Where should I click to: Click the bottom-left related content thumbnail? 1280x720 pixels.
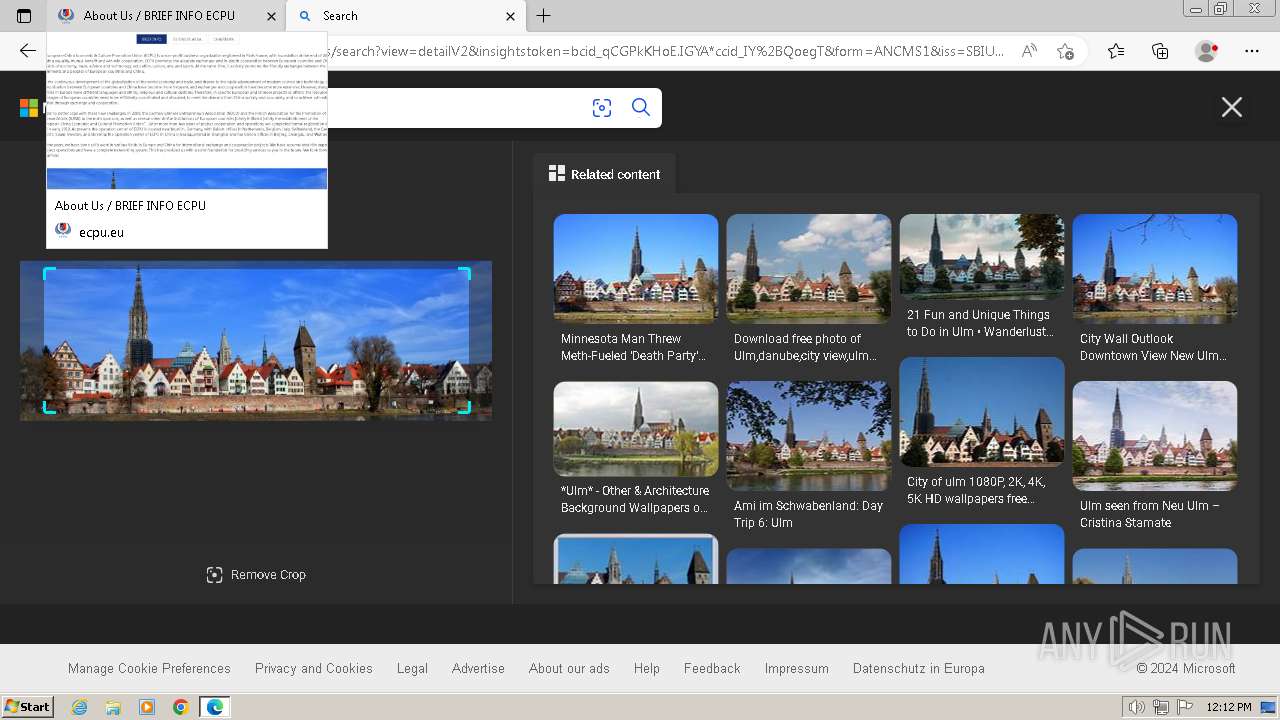click(x=636, y=559)
